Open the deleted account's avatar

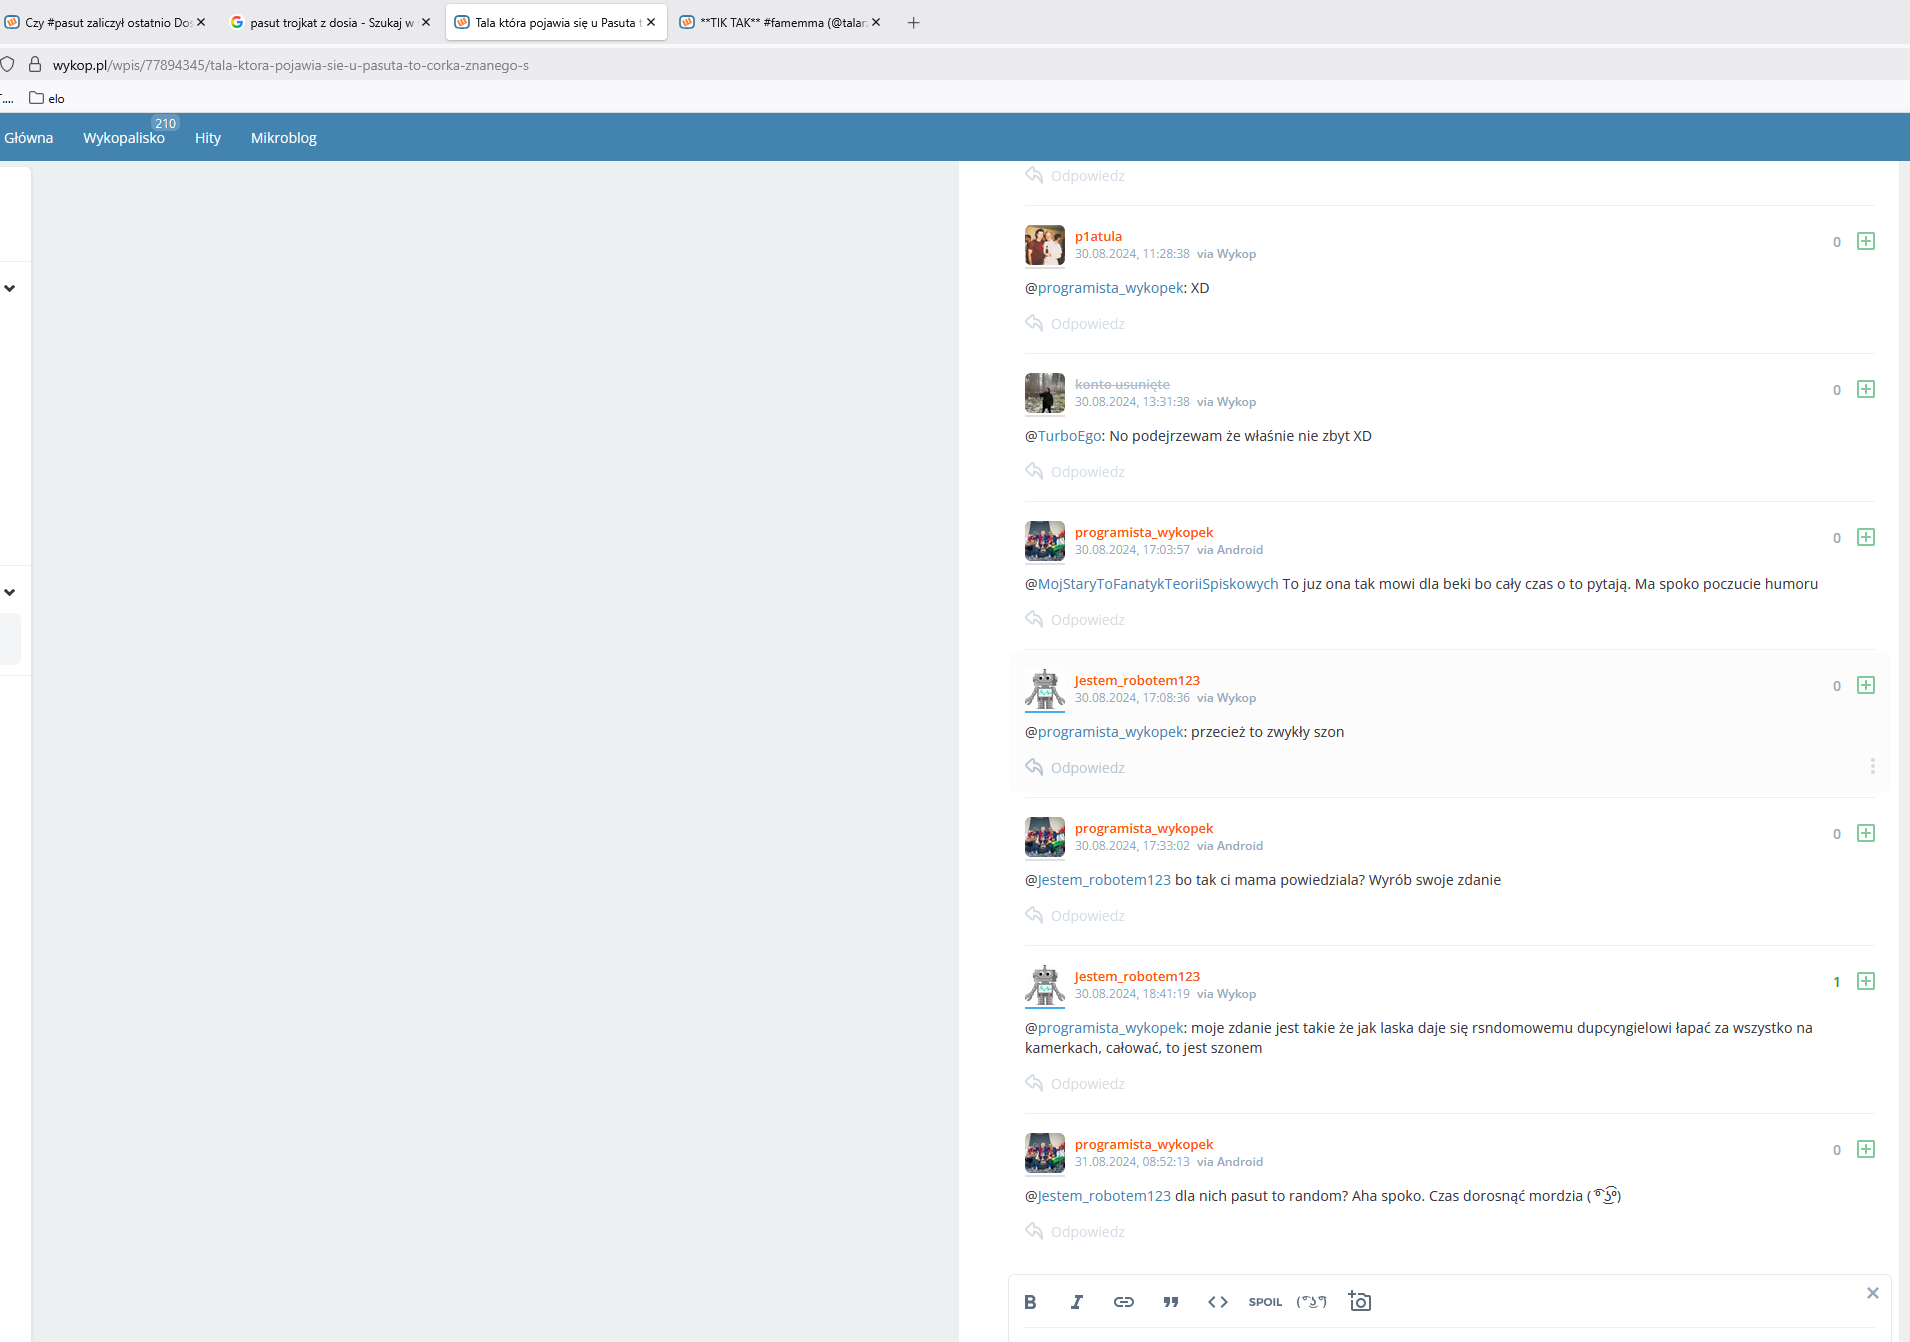pyautogui.click(x=1045, y=393)
